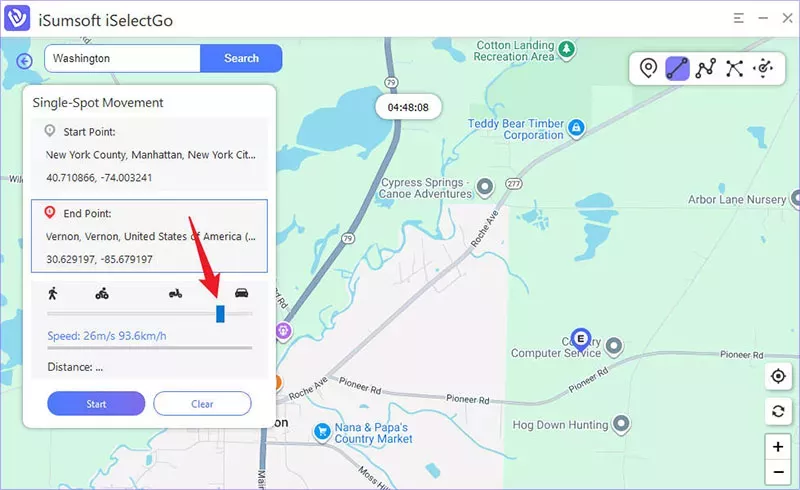
Task: Click the blue speed slider handle
Action: click(x=220, y=314)
